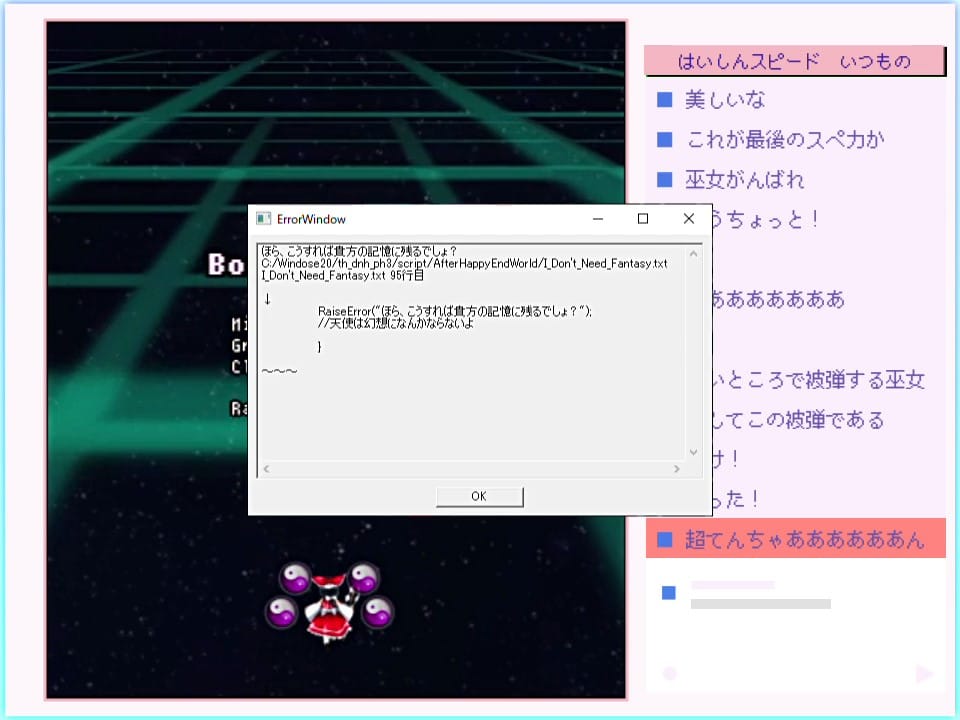Click left arrow of the error text horizontal scrollbar
Screen dimensions: 960x720
pyautogui.click(x=266, y=468)
